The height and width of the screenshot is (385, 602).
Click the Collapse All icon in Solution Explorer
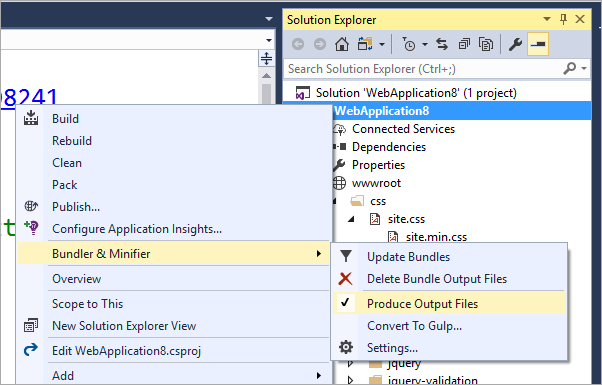[x=464, y=45]
